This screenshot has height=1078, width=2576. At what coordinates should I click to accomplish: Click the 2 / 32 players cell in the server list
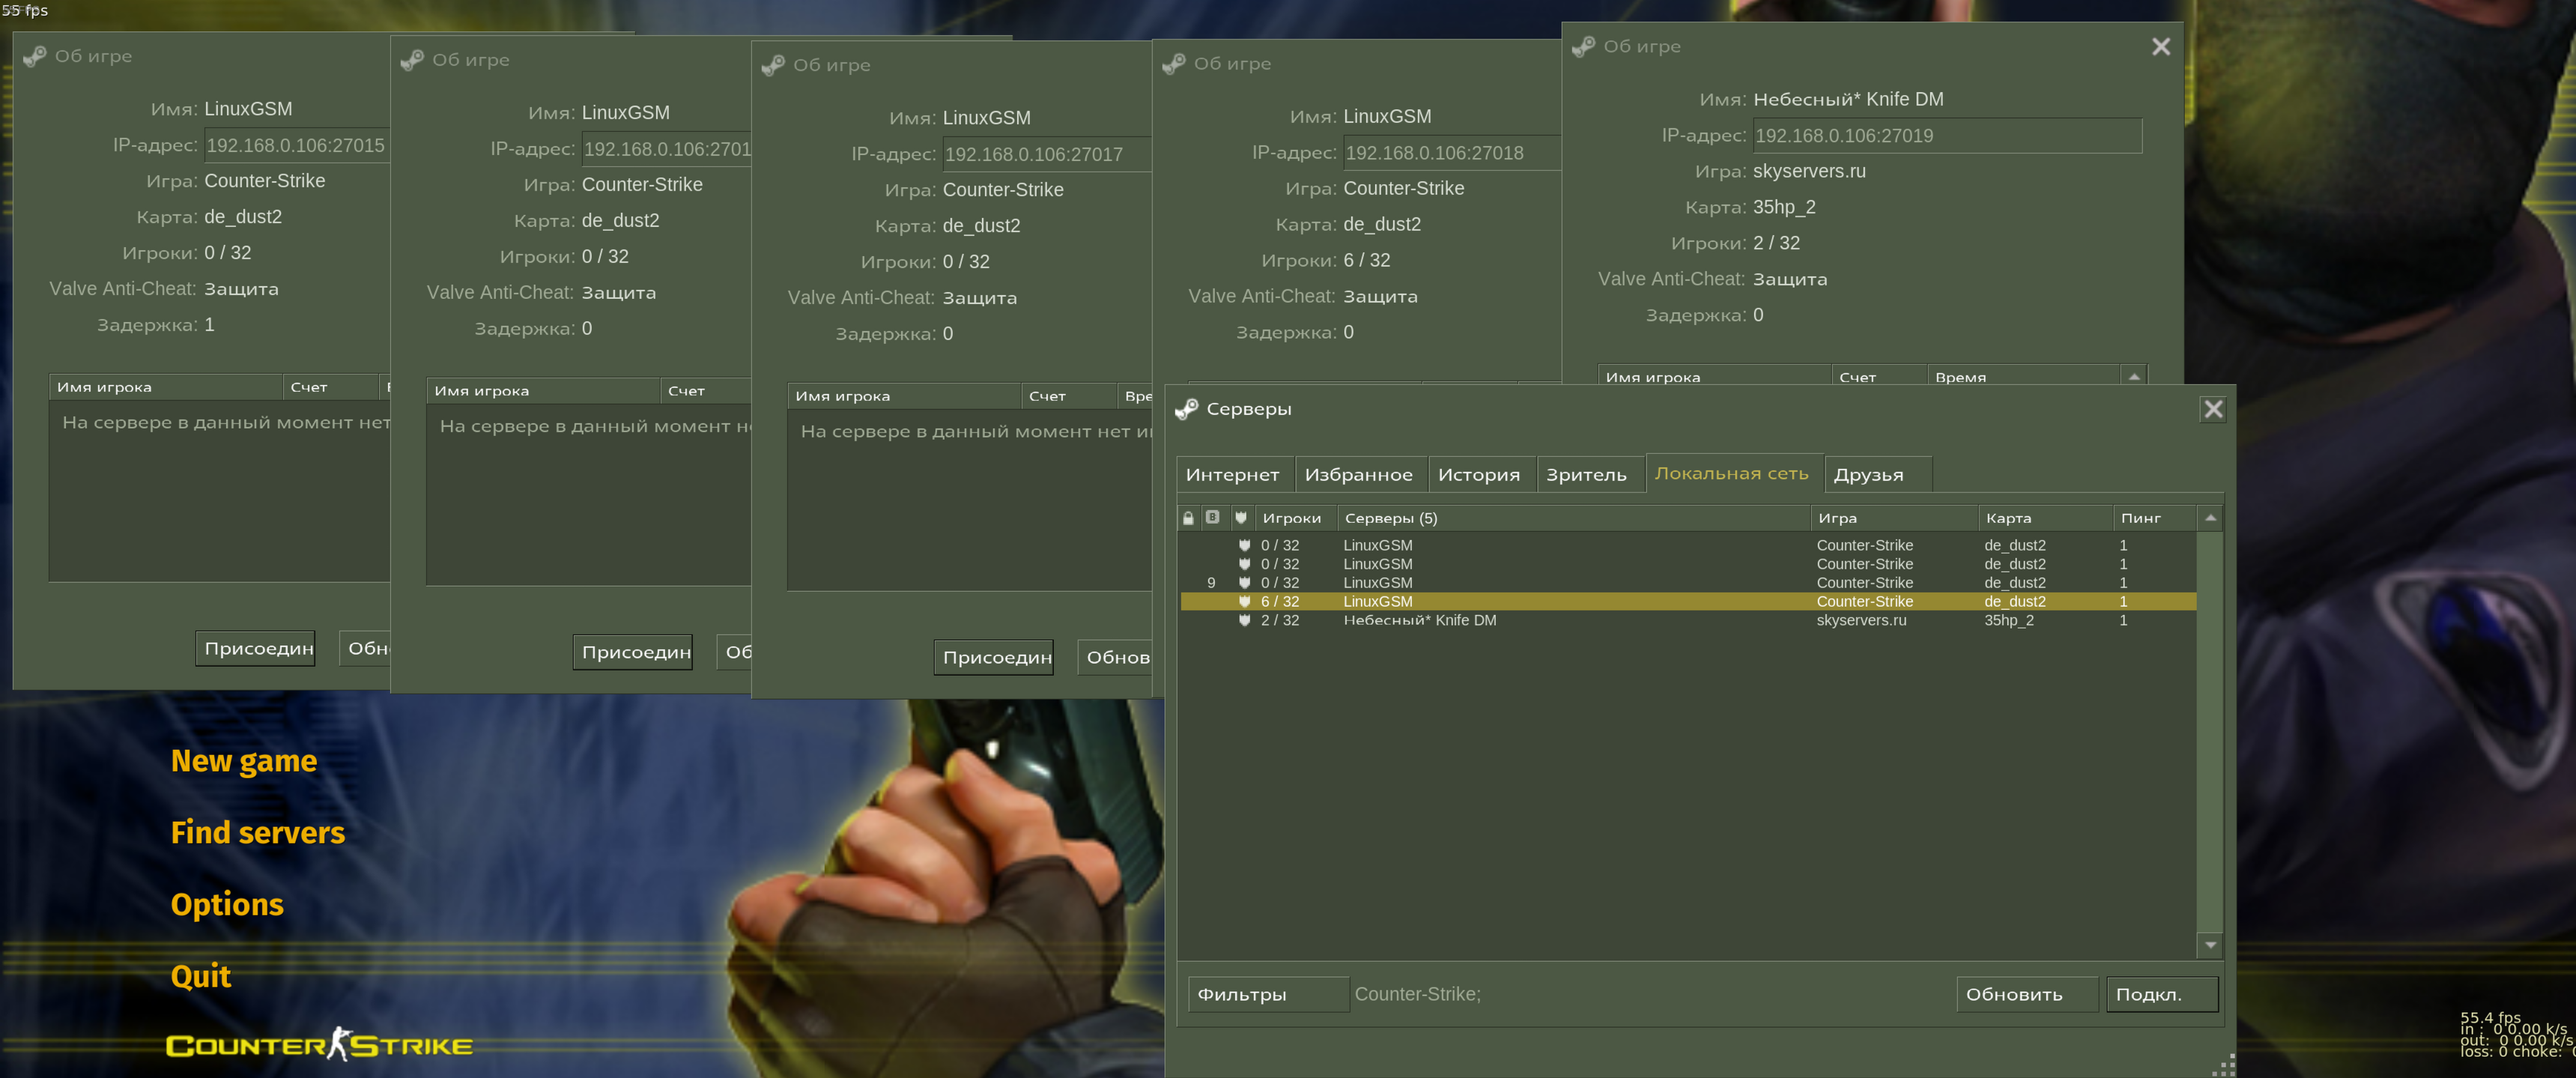pyautogui.click(x=1280, y=620)
